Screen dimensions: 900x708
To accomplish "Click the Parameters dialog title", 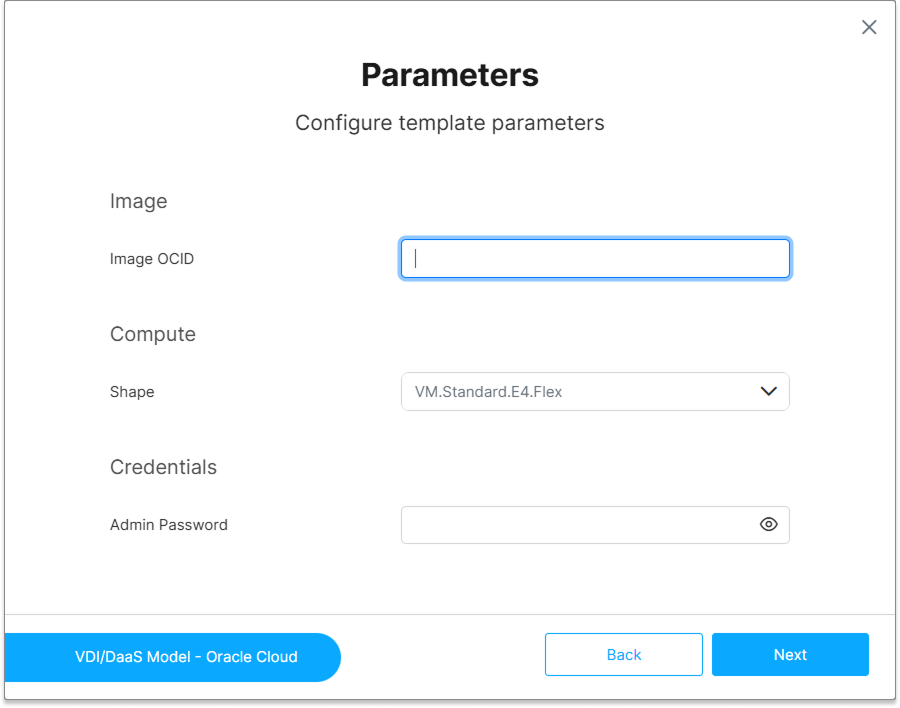I will coord(450,75).
